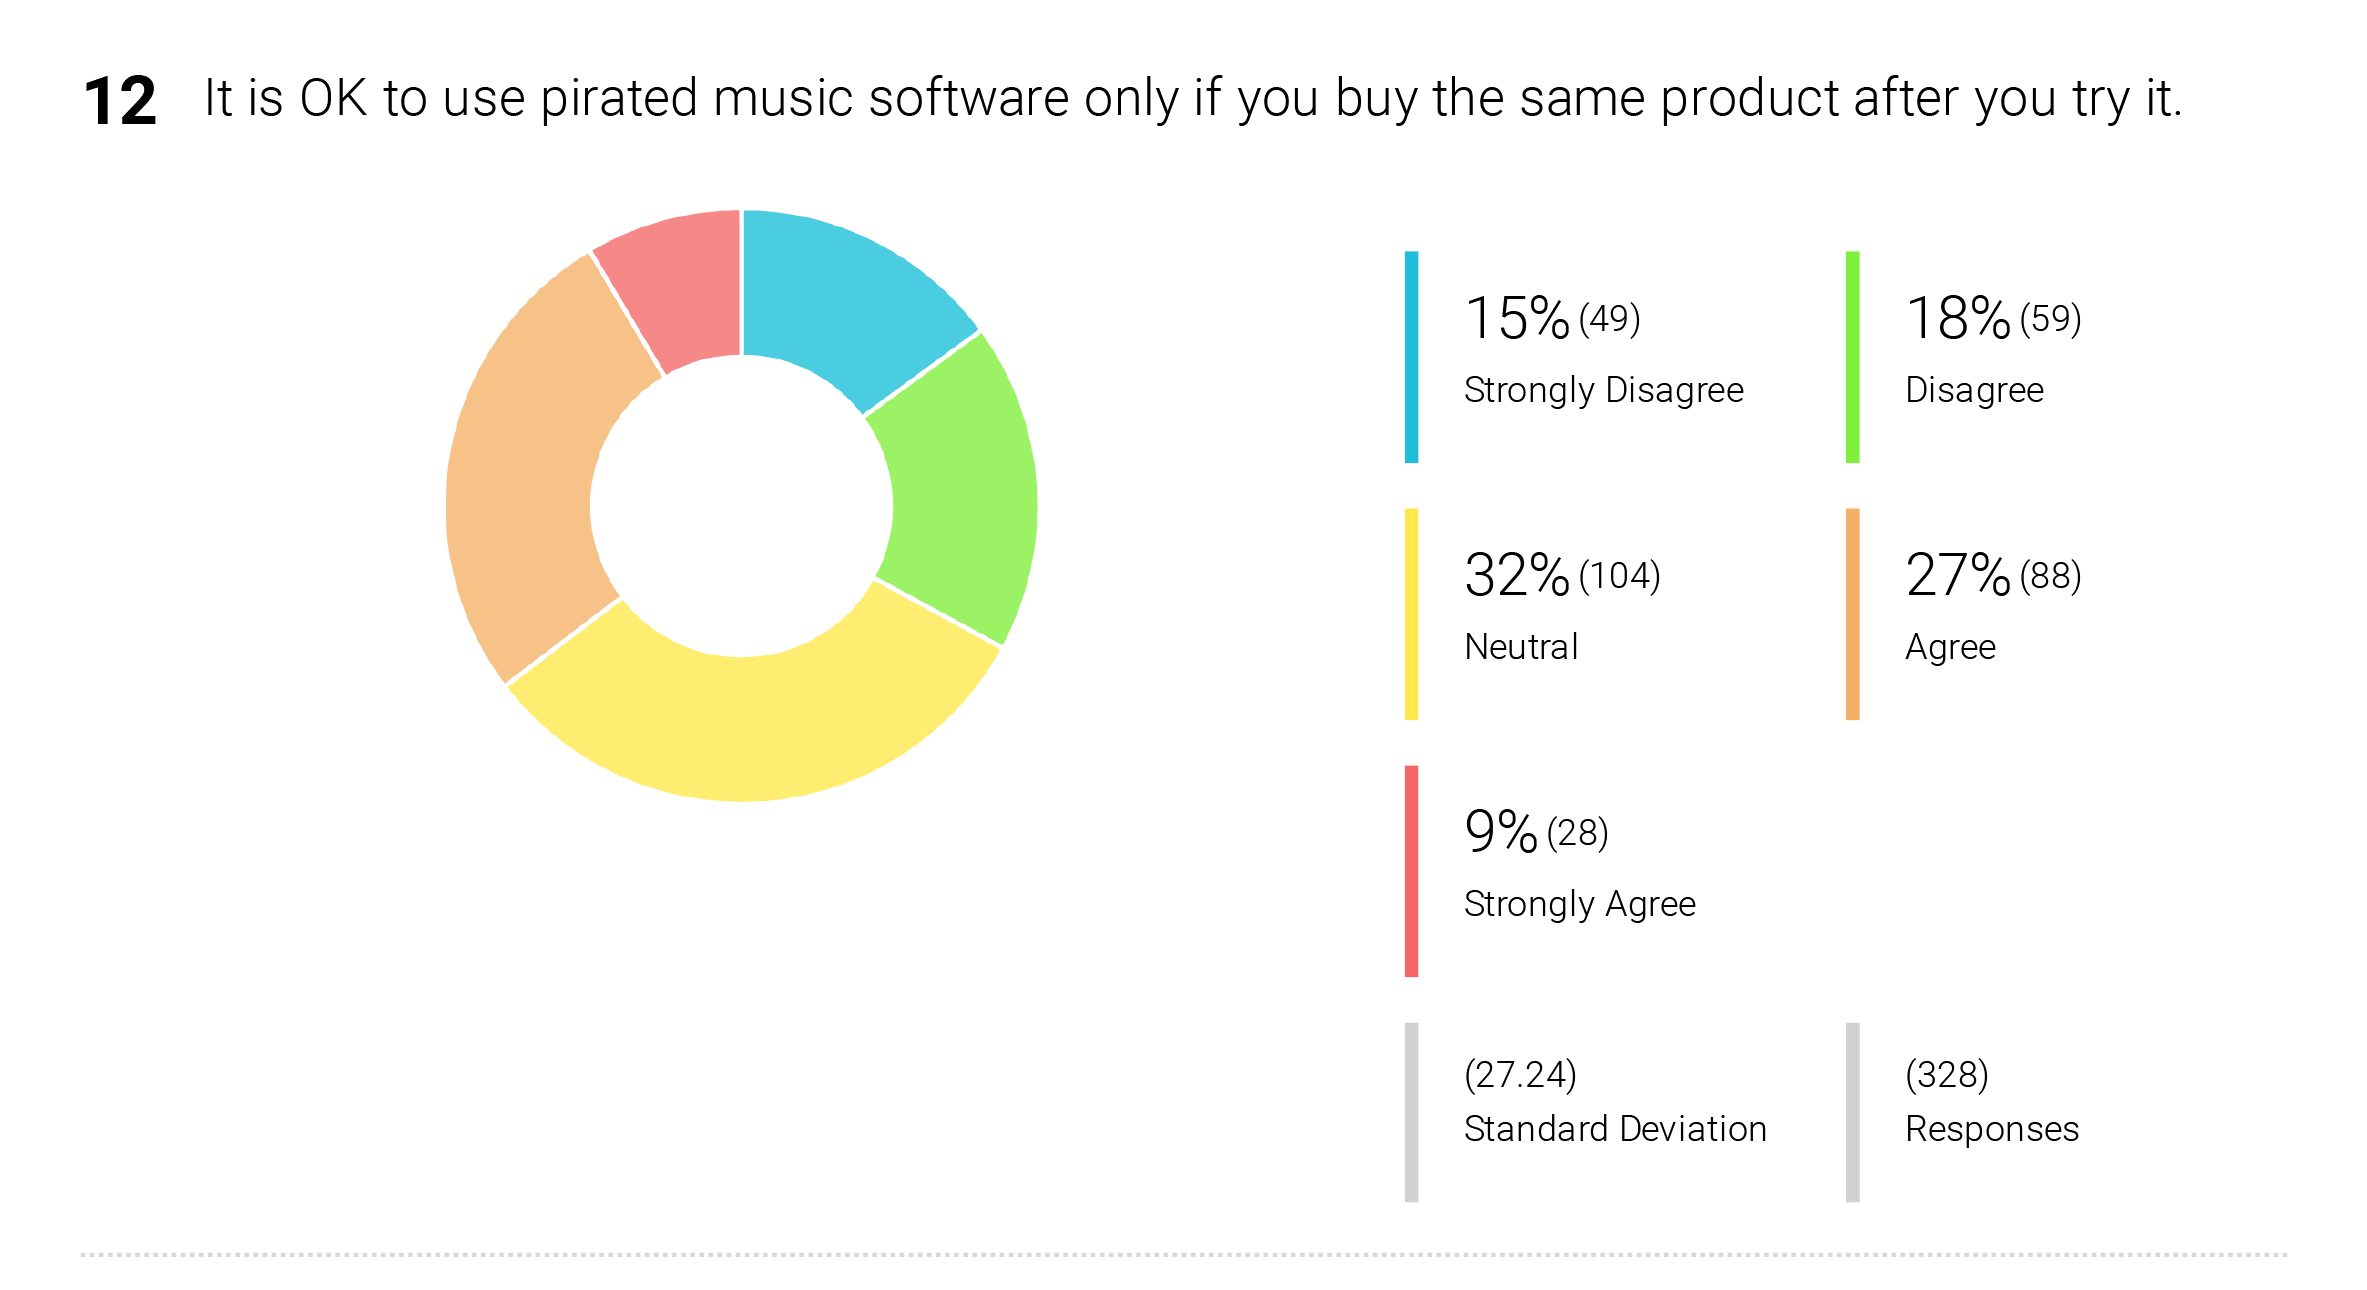Click the Neutral legend label
Image resolution: width=2367 pixels, height=1290 pixels.
1521,647
